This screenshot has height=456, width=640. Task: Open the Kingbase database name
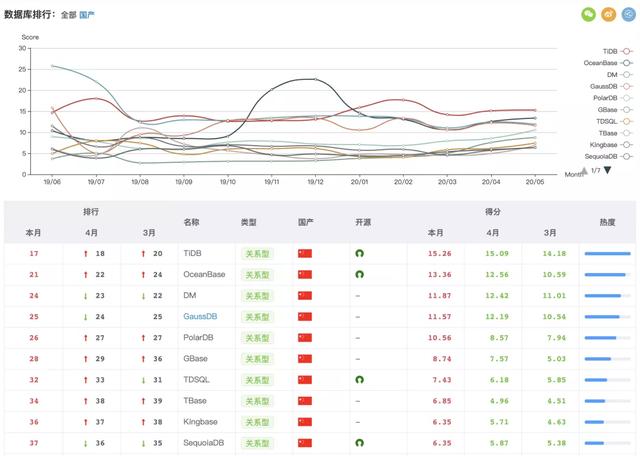[x=200, y=422]
